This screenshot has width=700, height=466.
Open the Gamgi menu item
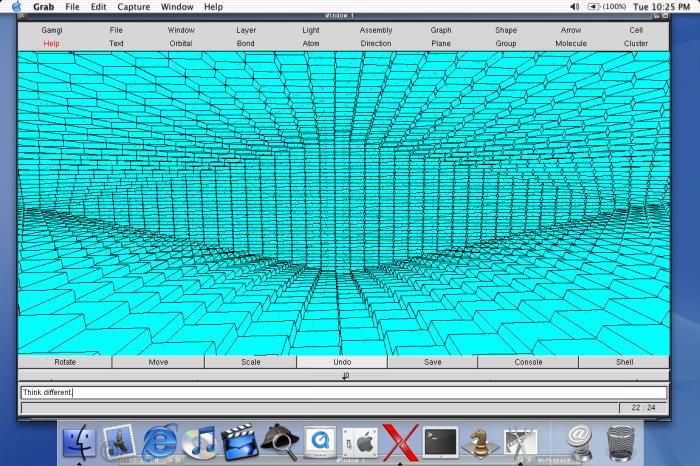coord(52,30)
